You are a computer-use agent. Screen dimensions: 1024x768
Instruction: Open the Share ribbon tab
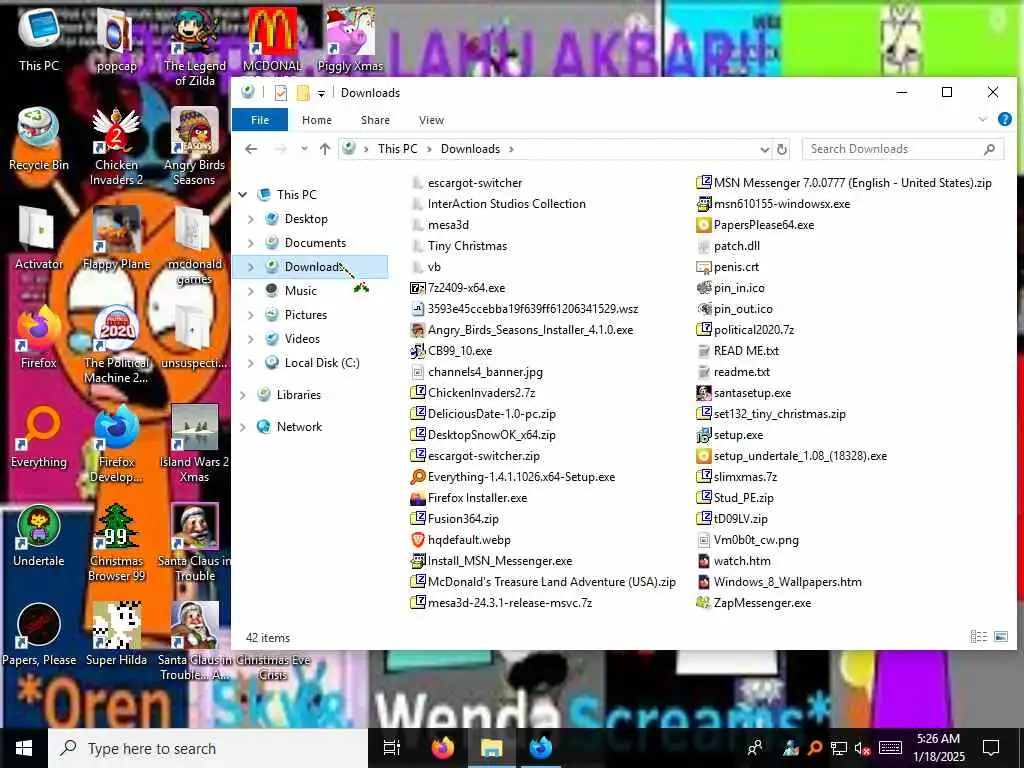pyautogui.click(x=376, y=120)
